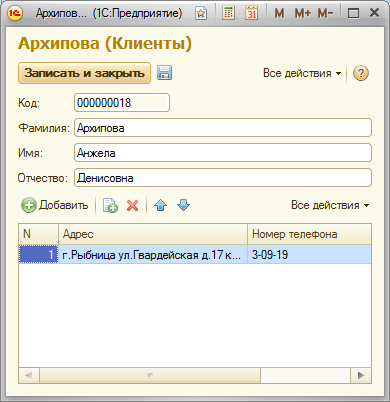The height and width of the screenshot is (402, 390).
Task: Click the Имя field containing Анжела
Action: coord(223,153)
